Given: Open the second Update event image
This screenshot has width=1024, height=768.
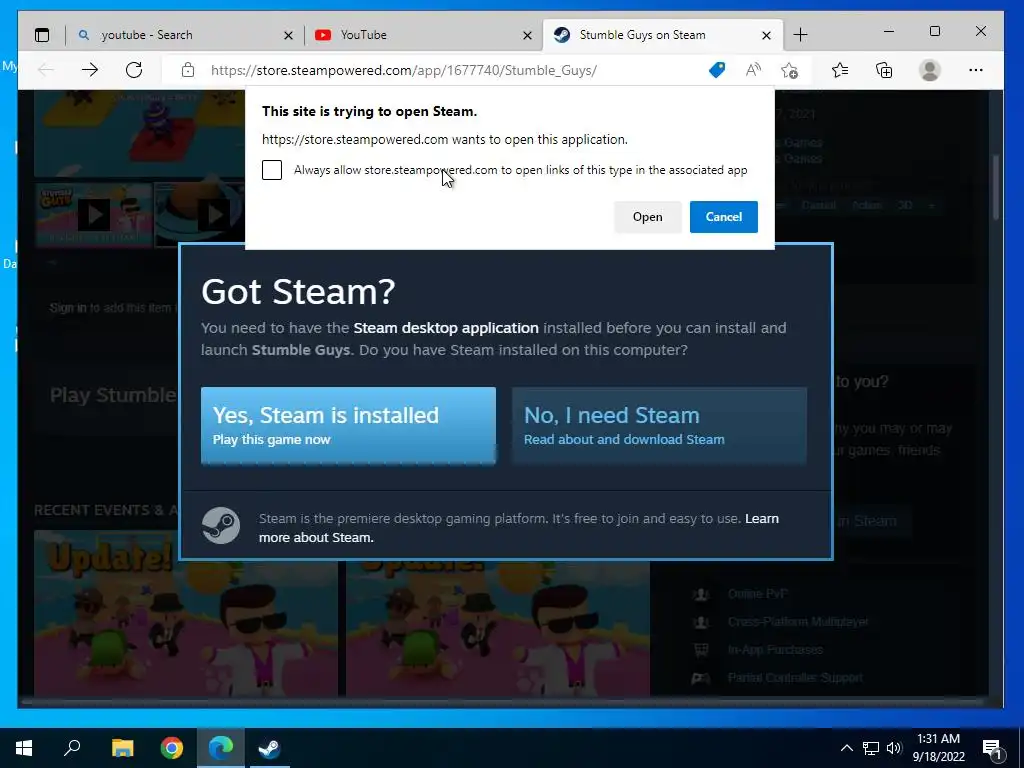Looking at the screenshot, I should coord(498,628).
